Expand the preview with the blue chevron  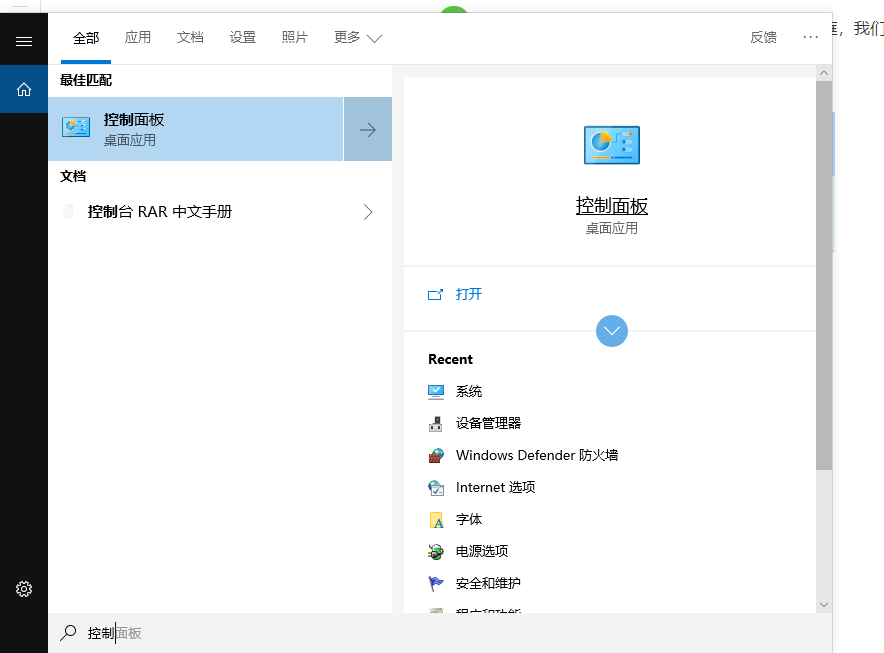pyautogui.click(x=611, y=331)
